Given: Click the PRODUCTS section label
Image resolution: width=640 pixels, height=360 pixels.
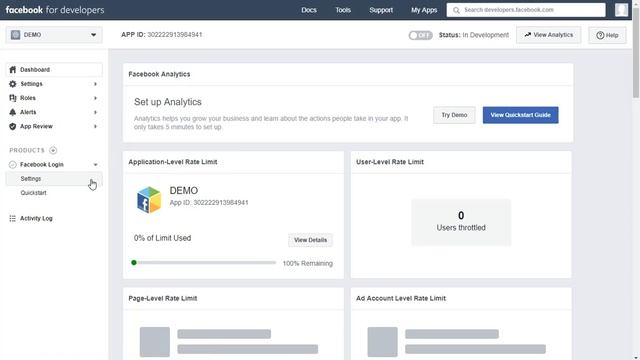Looking at the screenshot, I should click(27, 150).
